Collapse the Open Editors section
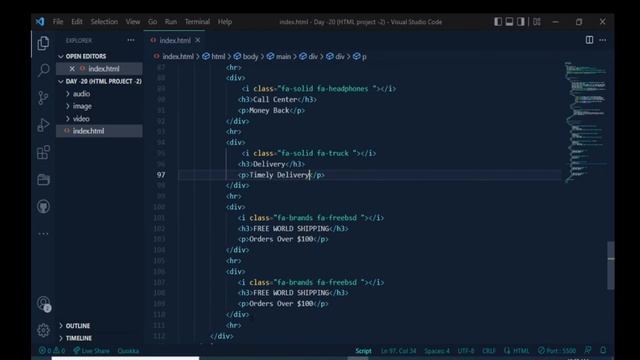This screenshot has width=640, height=360. [x=86, y=56]
